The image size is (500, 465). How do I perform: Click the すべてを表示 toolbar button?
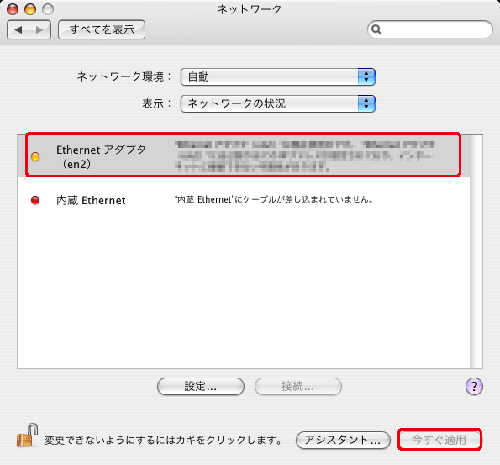pyautogui.click(x=102, y=30)
